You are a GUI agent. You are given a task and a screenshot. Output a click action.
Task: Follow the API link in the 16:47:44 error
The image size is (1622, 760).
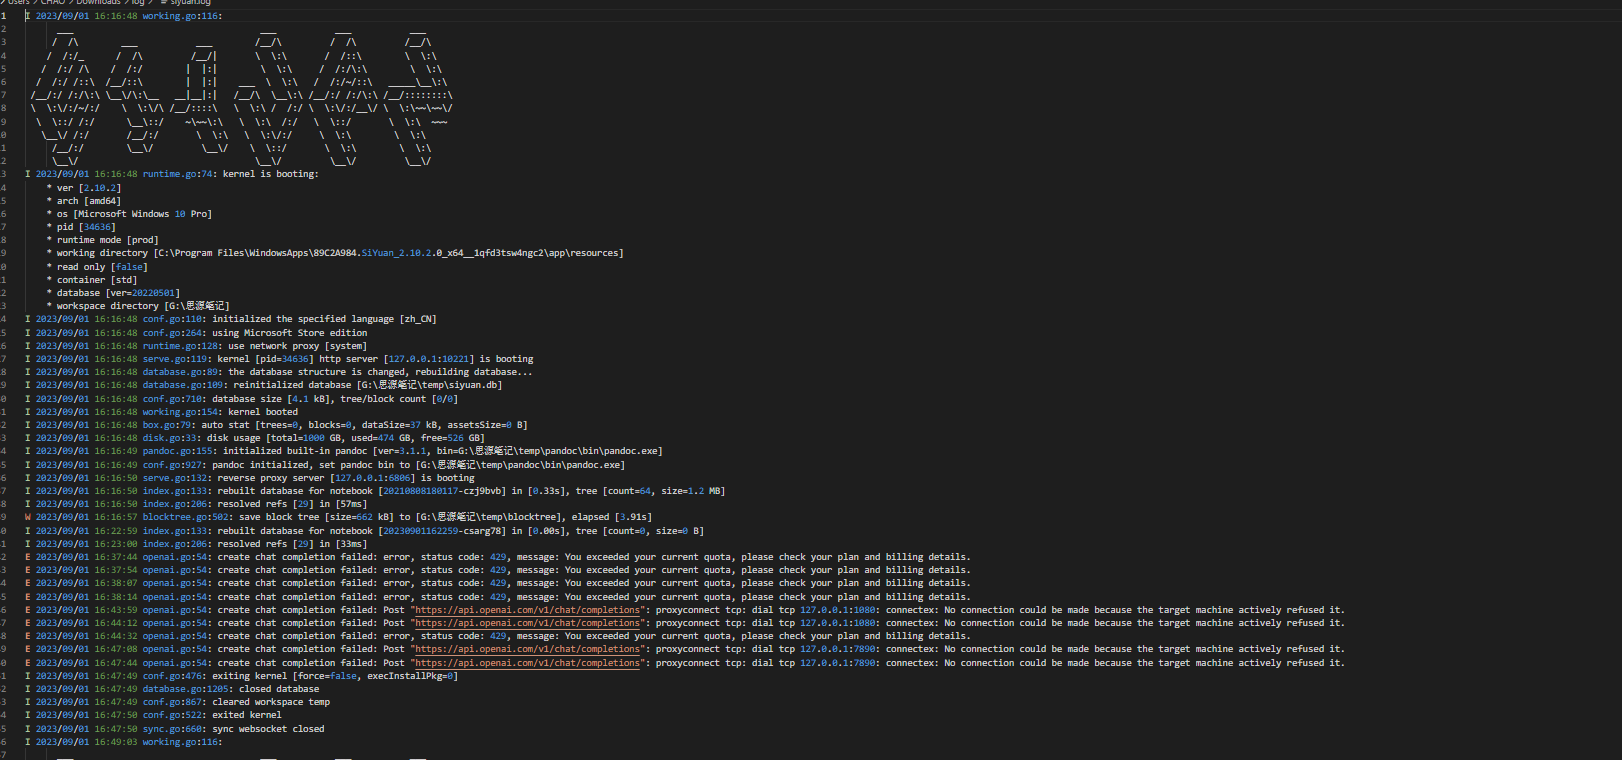pos(527,663)
